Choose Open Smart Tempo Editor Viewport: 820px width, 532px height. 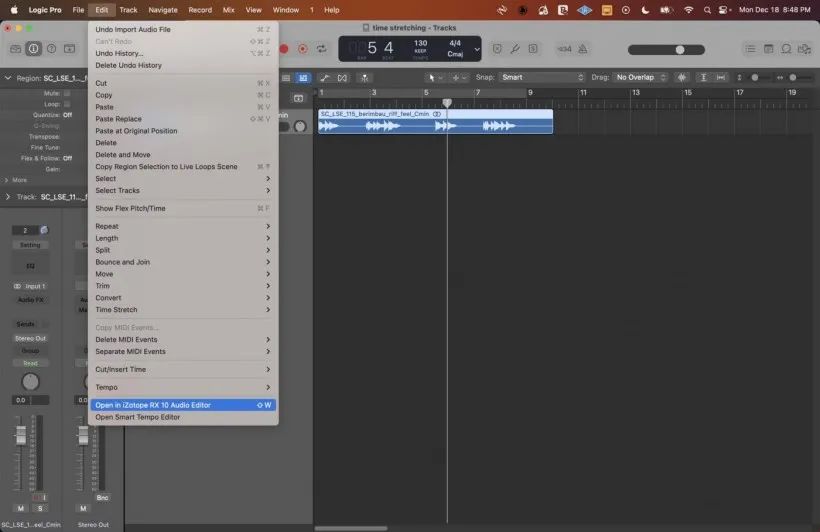click(183, 417)
